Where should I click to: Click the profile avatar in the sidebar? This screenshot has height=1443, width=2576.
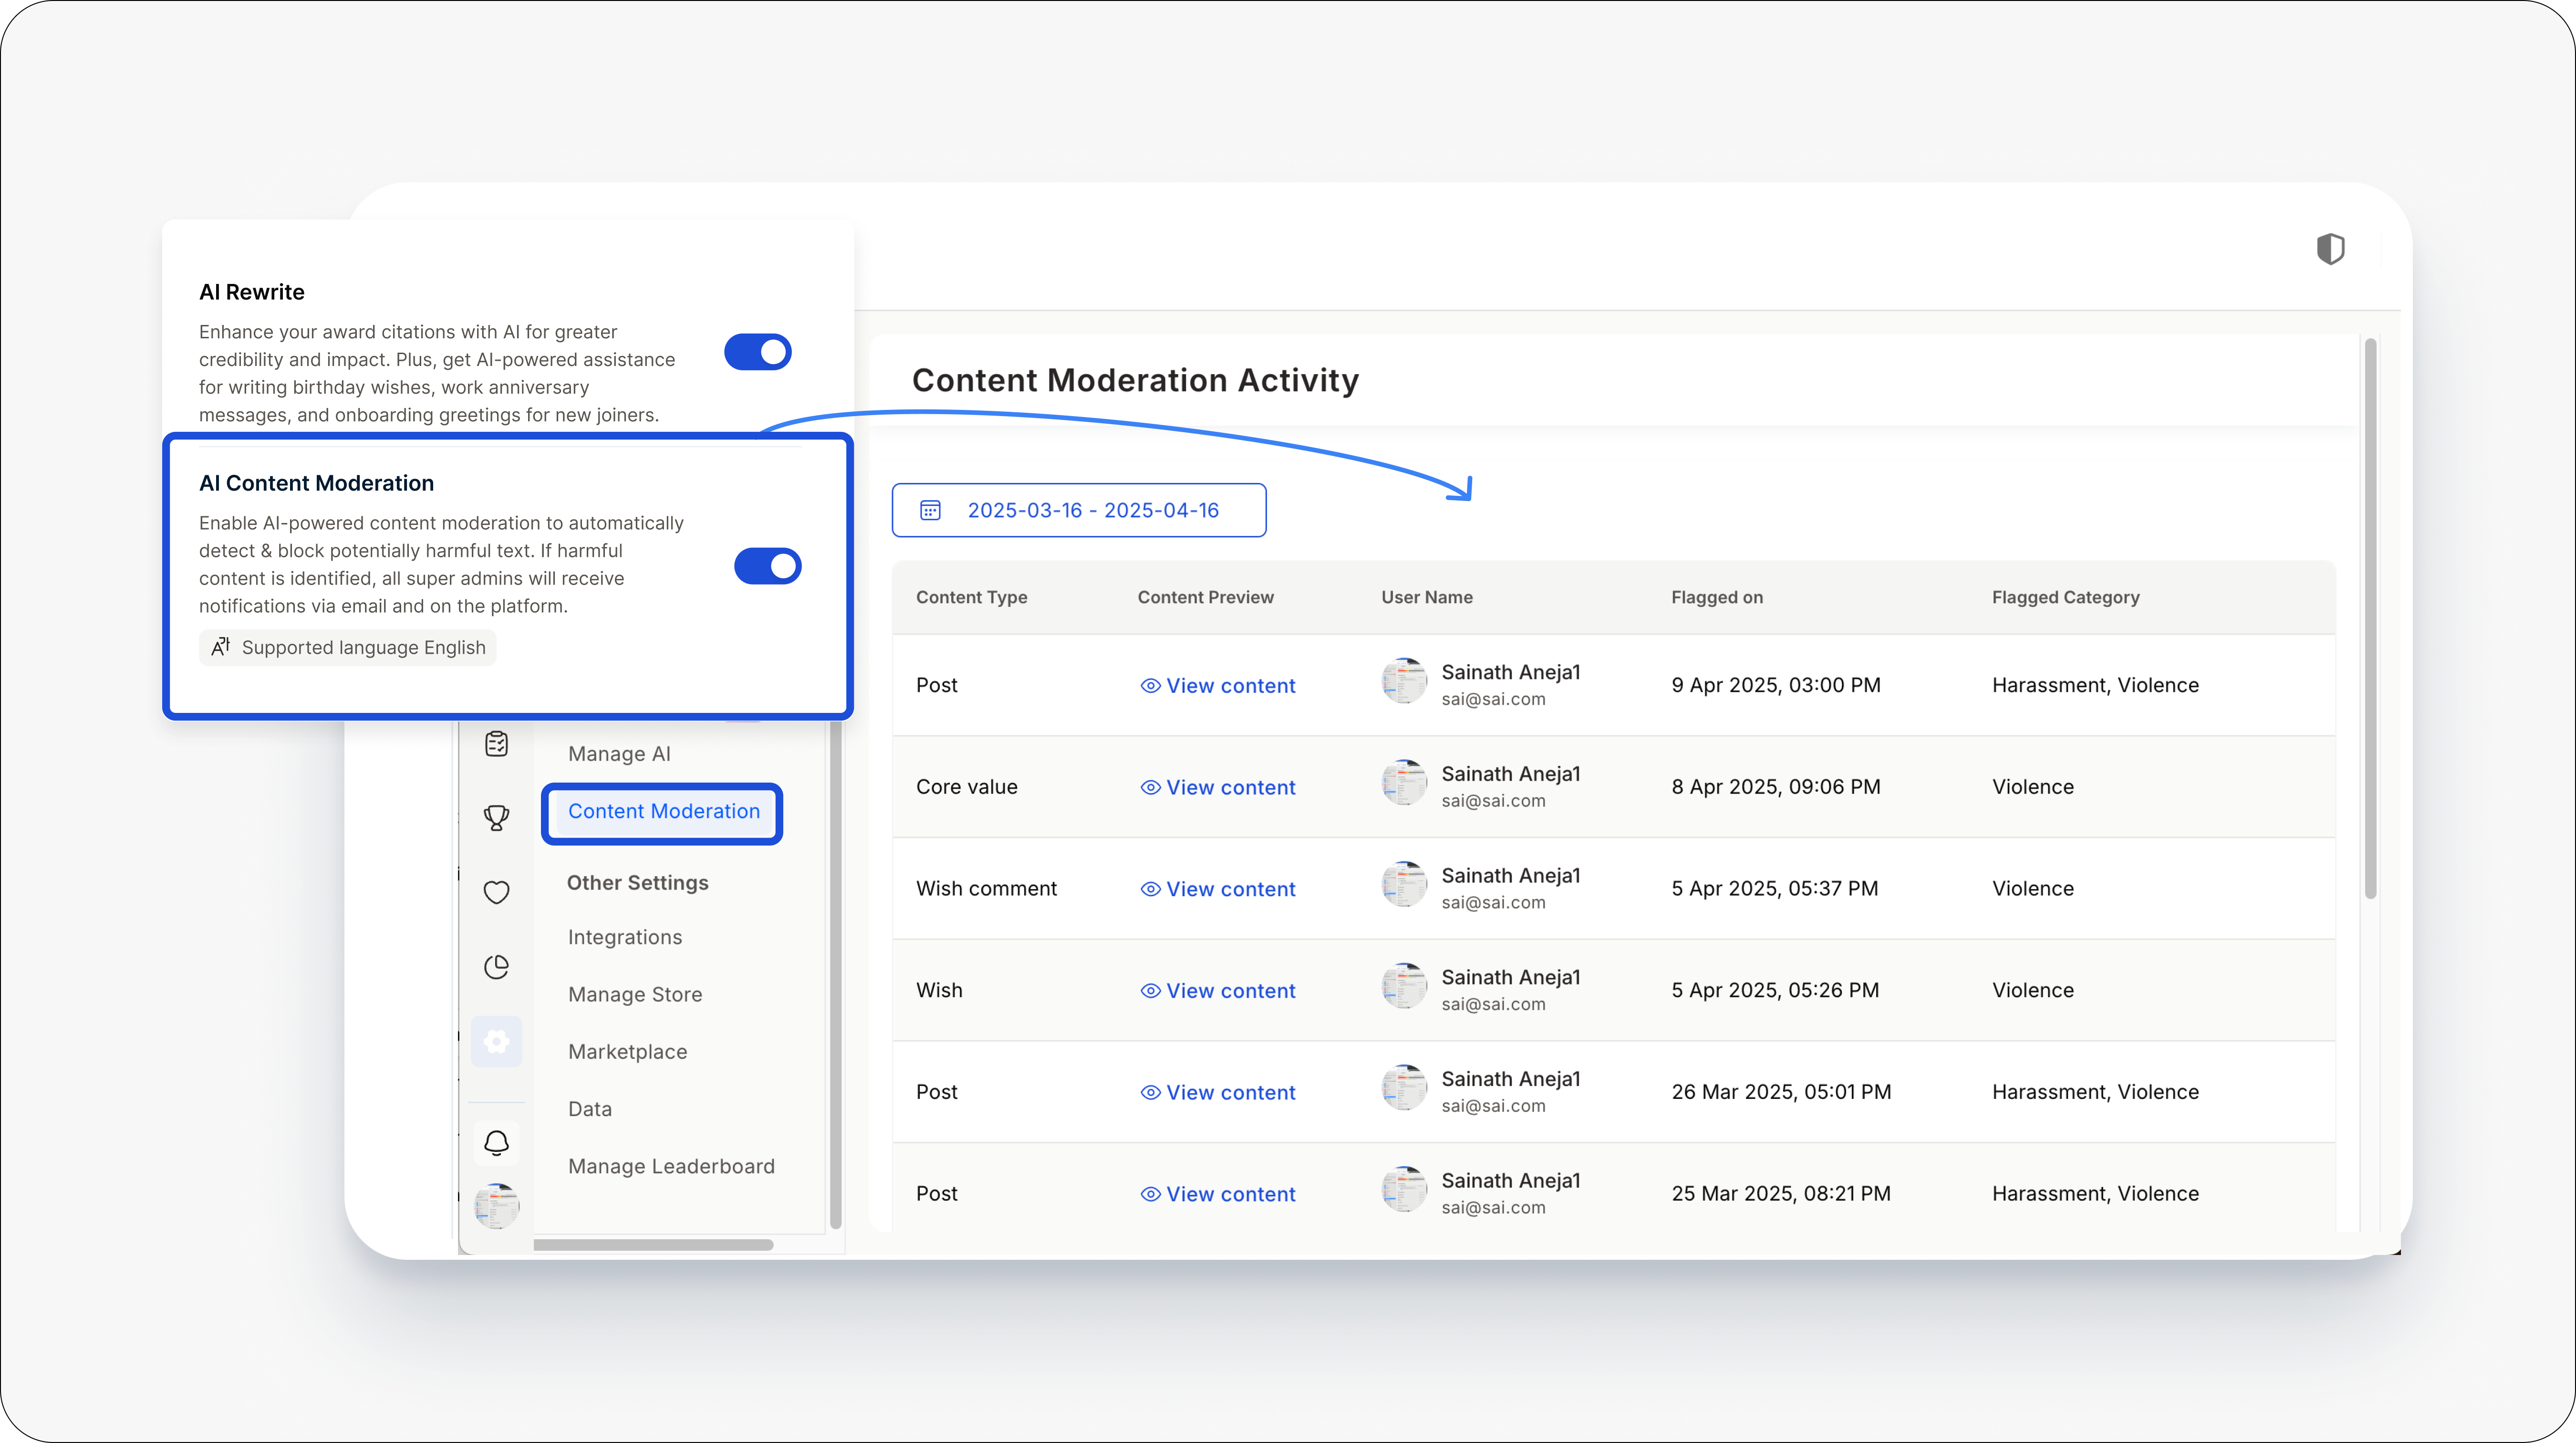click(x=496, y=1205)
